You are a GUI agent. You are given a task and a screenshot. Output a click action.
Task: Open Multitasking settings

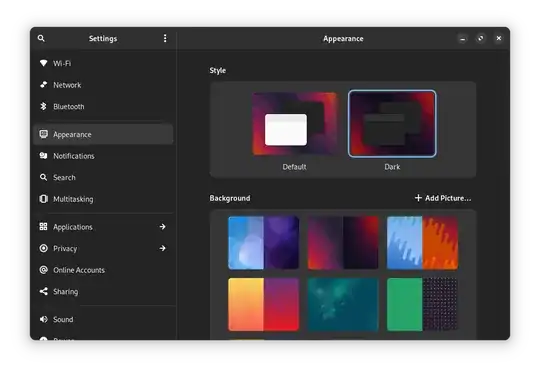tap(103, 199)
